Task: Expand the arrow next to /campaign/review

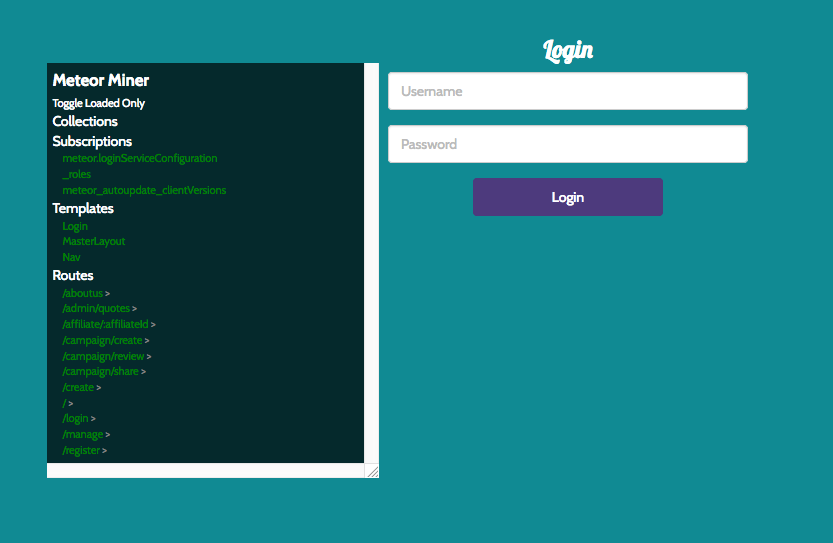Action: [149, 357]
